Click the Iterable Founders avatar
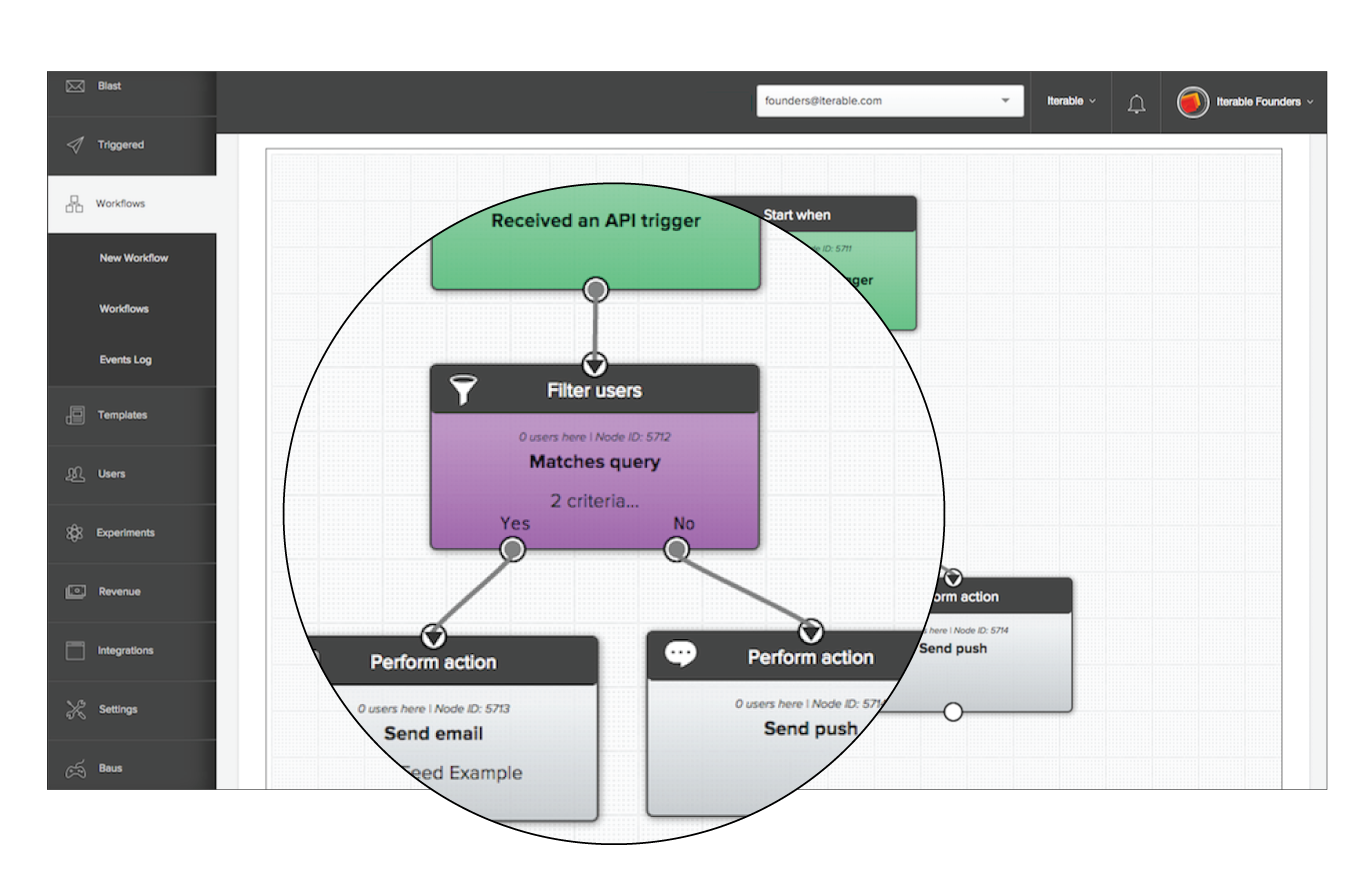 pos(1192,102)
